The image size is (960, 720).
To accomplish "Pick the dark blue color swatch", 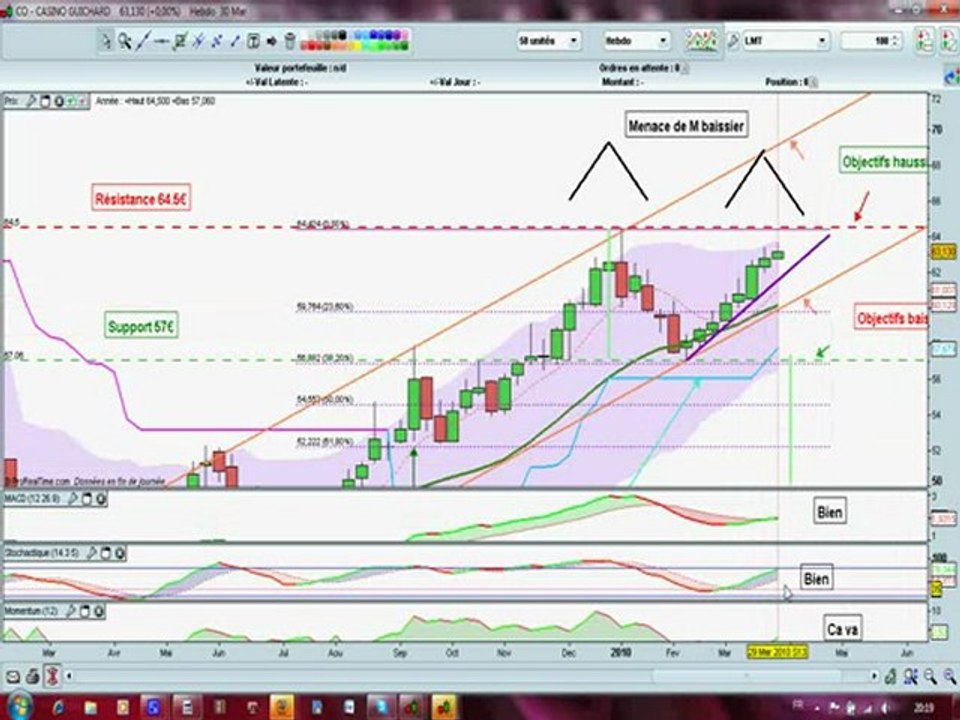I will click(388, 36).
